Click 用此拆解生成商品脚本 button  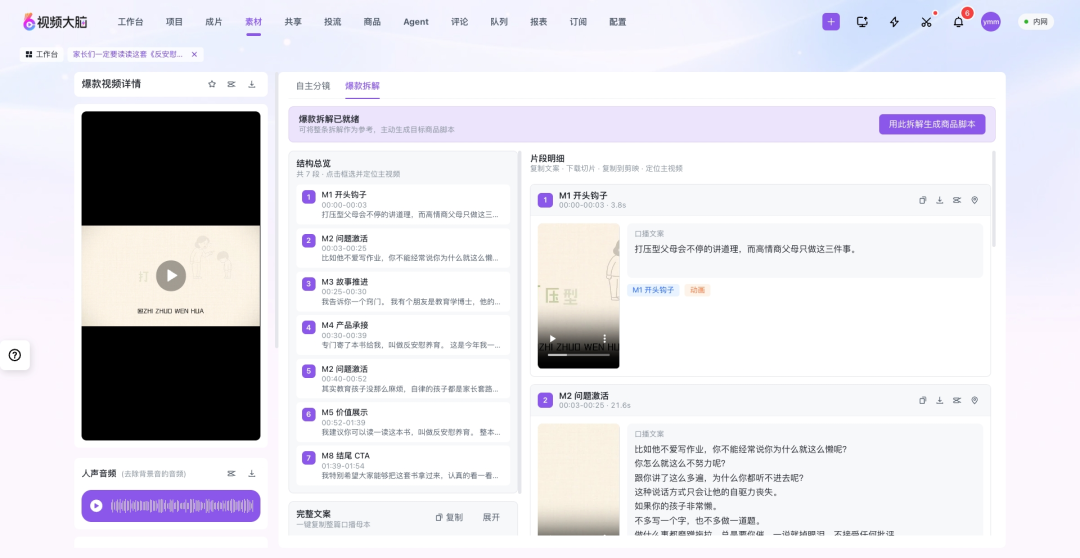932,124
